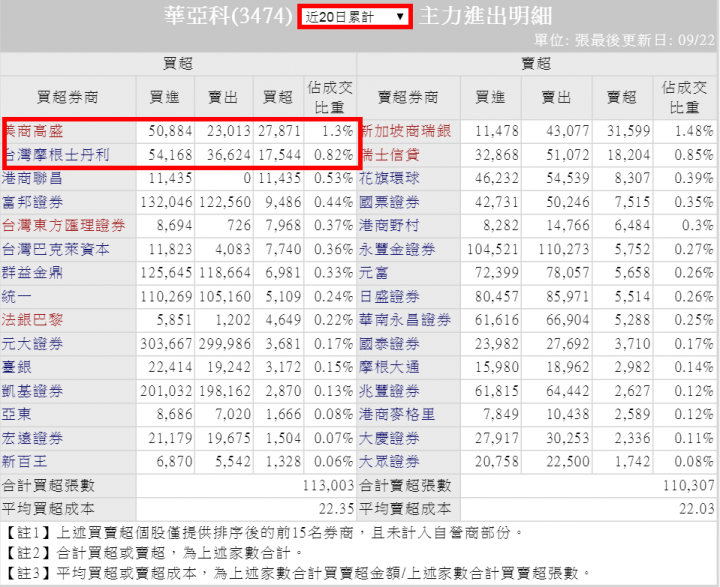Open seller broker link 國泰證券

[389, 344]
